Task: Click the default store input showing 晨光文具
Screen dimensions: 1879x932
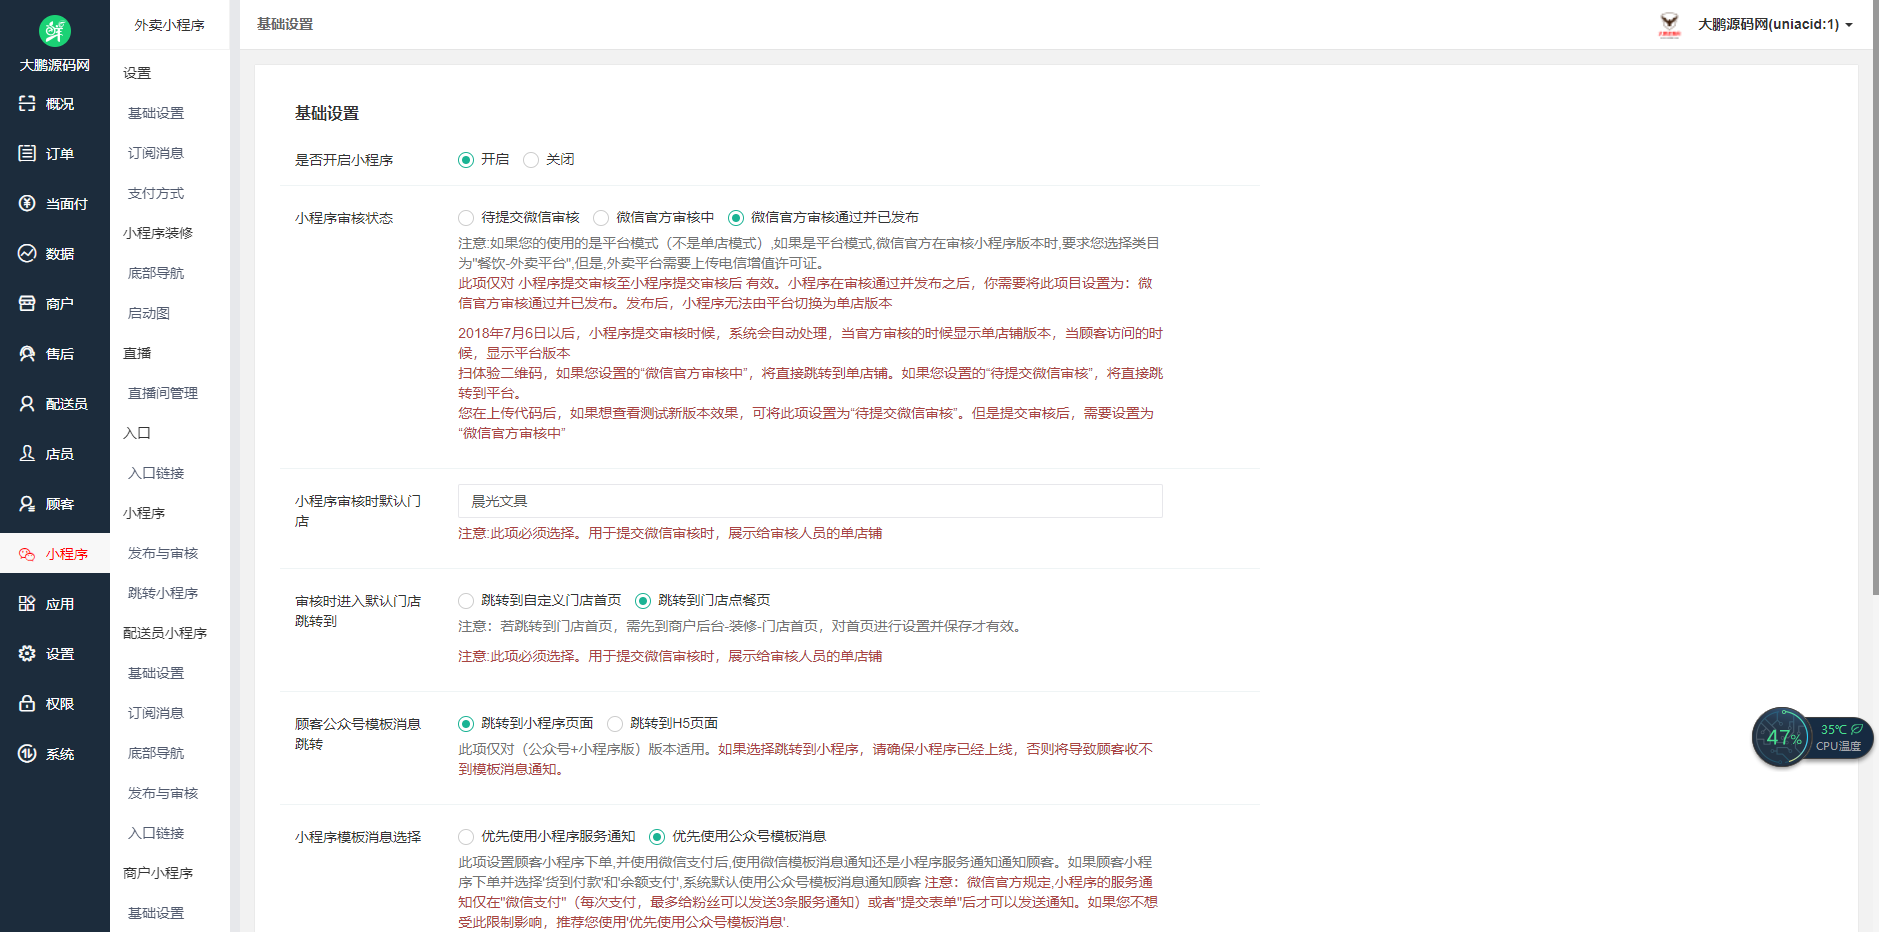Action: tap(810, 501)
